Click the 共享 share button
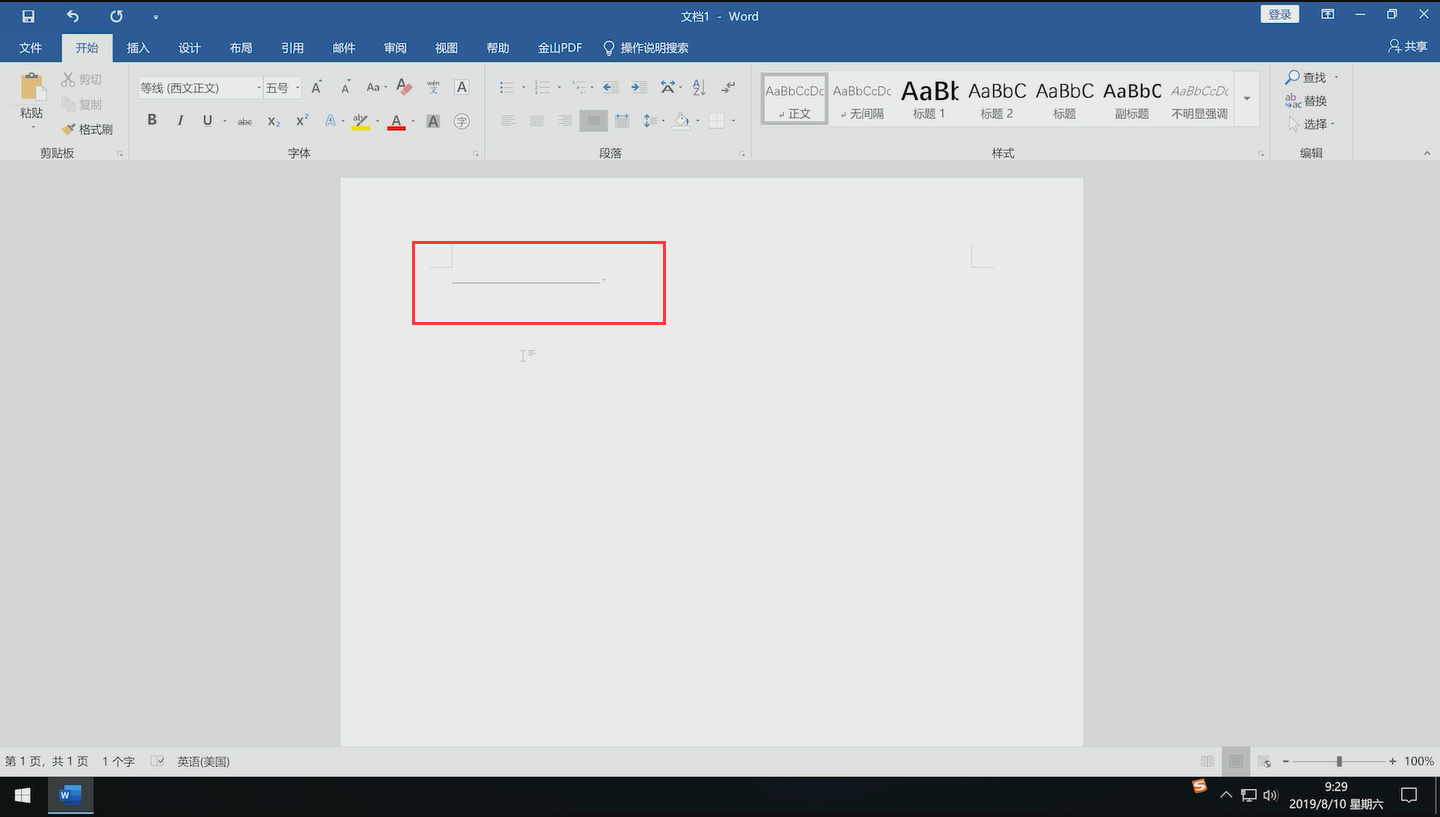The height and width of the screenshot is (817, 1440). [x=1408, y=47]
